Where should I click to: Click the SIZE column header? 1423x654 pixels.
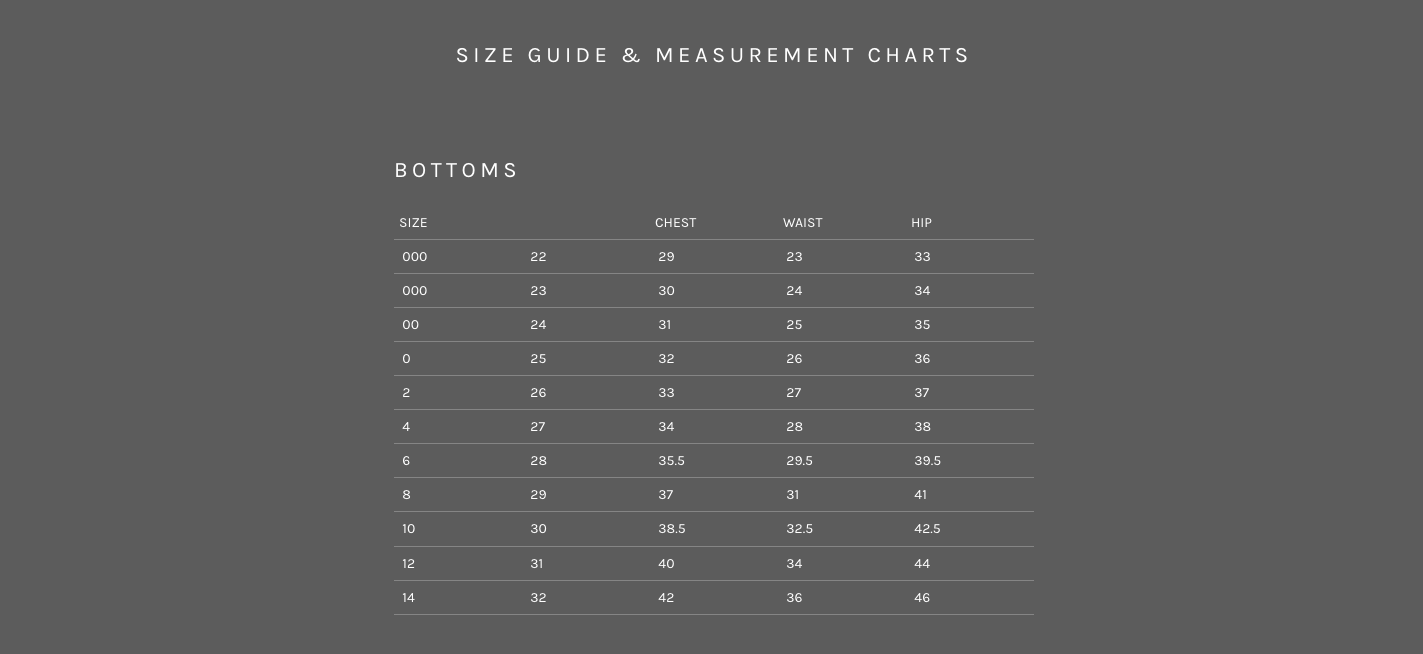click(413, 223)
